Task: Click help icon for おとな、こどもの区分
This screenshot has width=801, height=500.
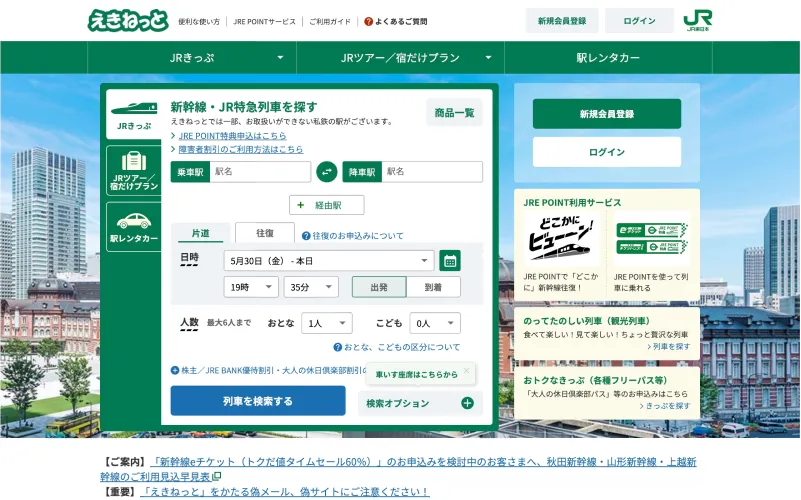Action: [x=338, y=347]
